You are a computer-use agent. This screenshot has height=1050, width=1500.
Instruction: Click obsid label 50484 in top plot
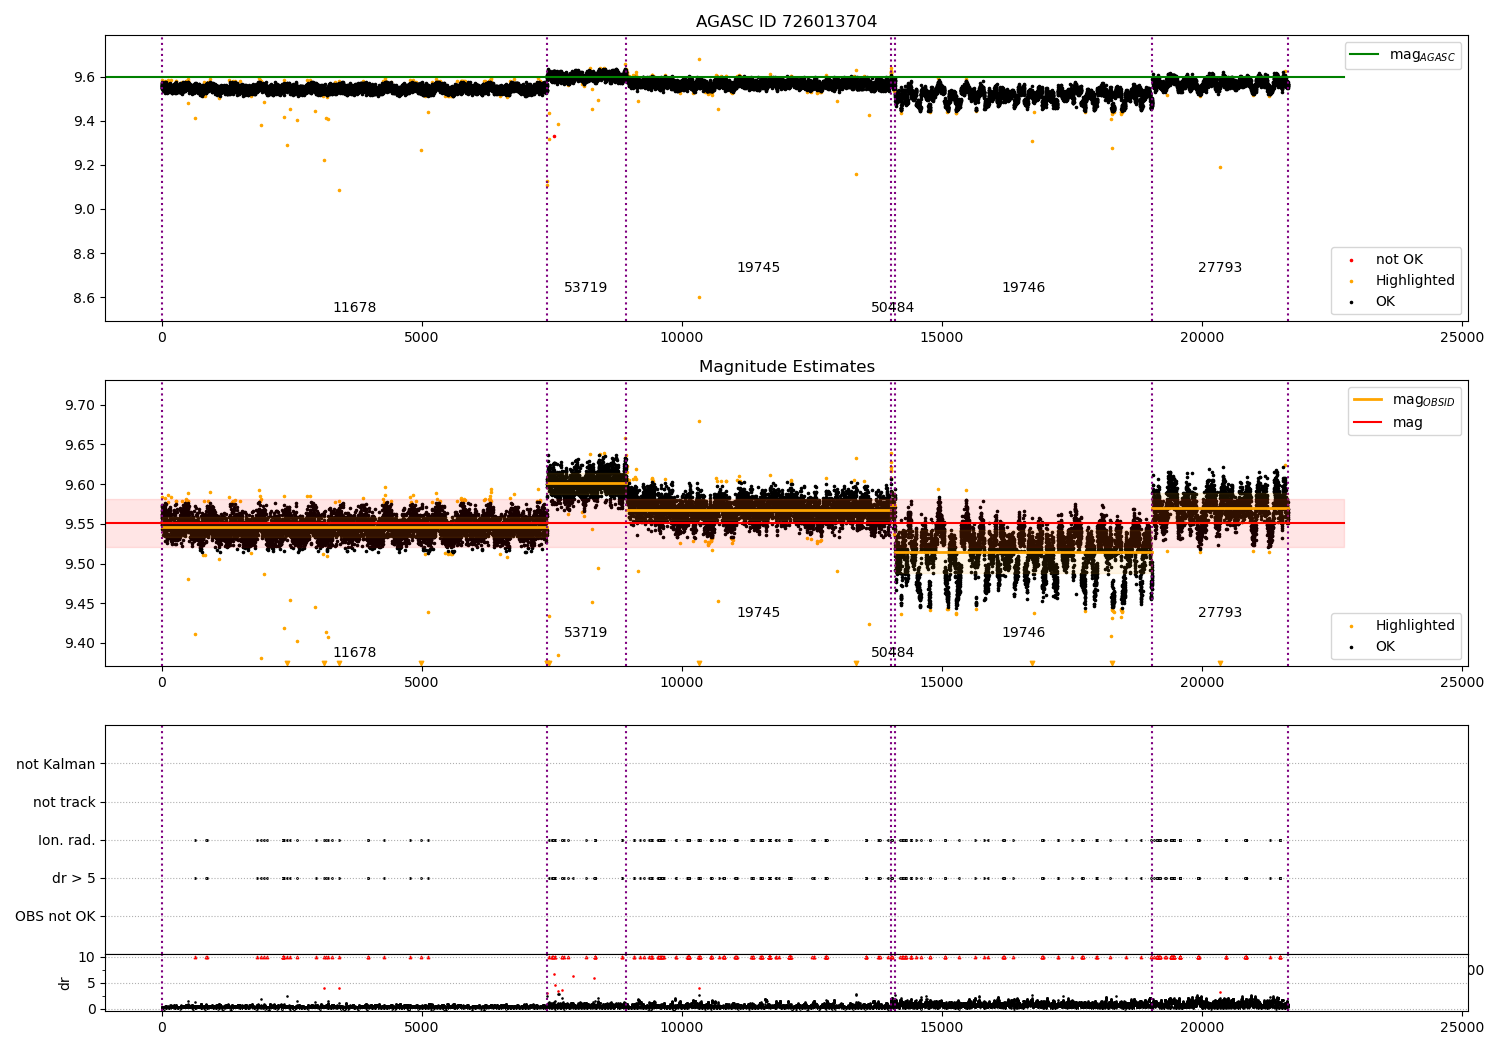coord(892,307)
